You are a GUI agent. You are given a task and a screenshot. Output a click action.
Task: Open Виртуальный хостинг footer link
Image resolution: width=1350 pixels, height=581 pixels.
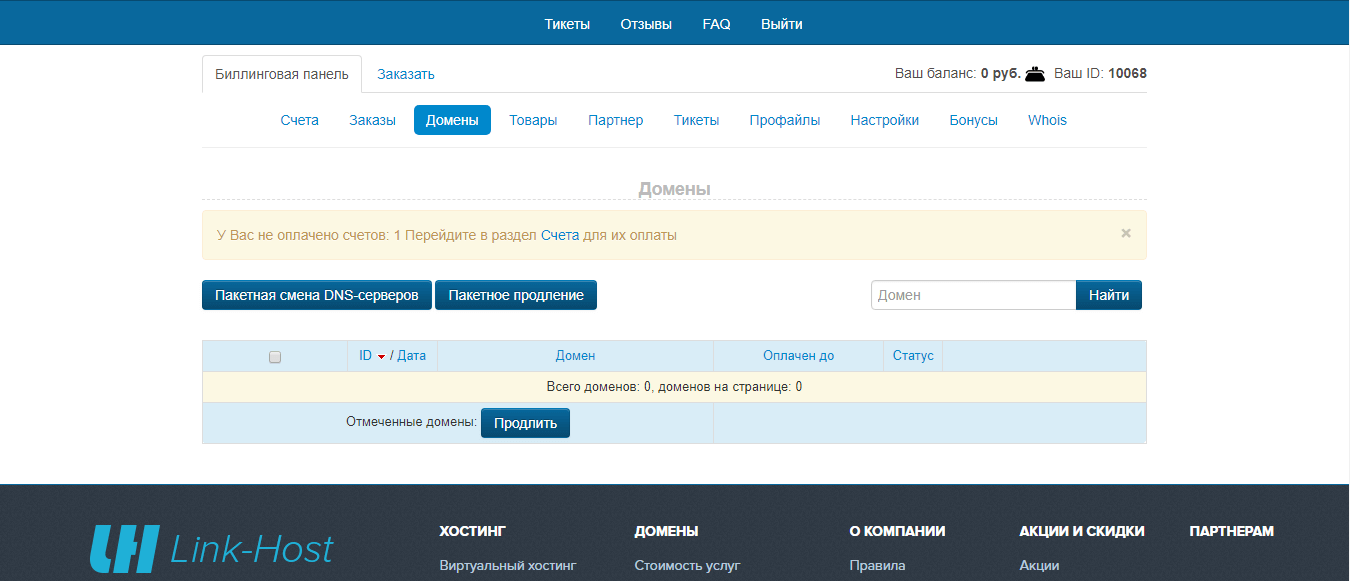click(x=507, y=565)
